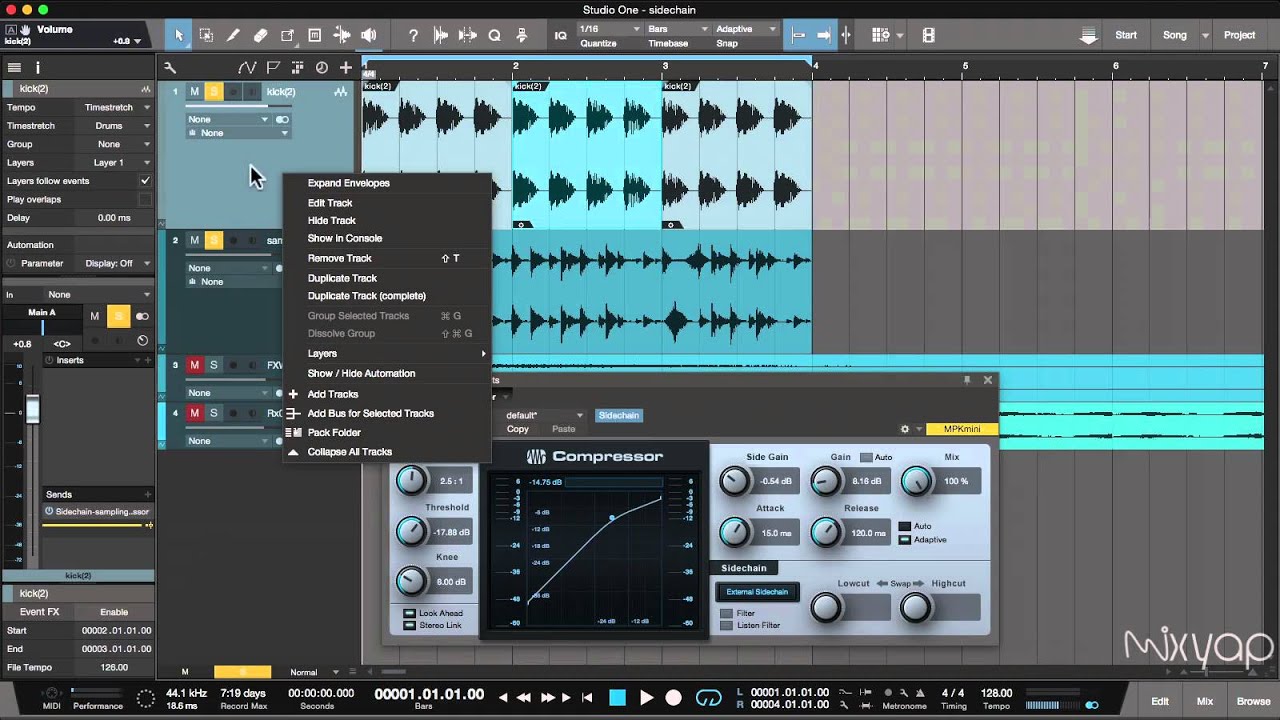Open the Layers submenu in the context menu
Viewport: 1280px width, 720px height.
coord(385,353)
